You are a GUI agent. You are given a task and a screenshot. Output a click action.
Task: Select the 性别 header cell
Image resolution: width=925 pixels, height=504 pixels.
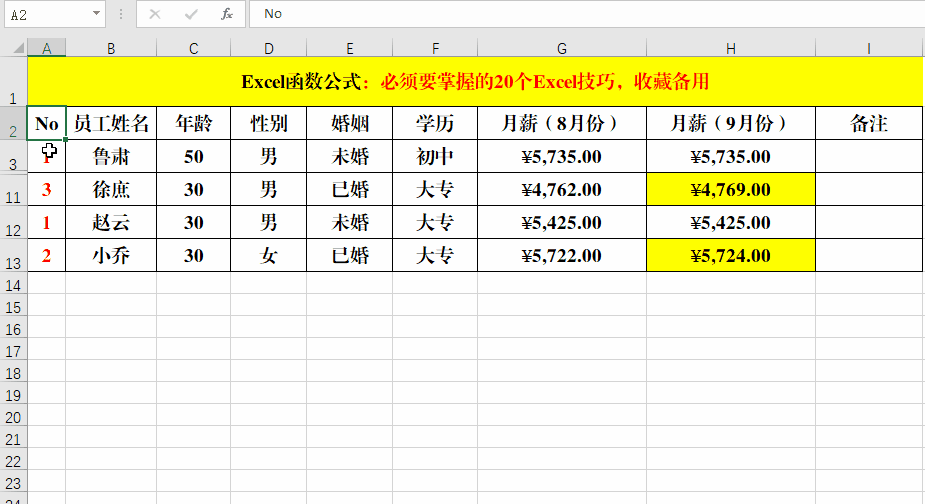point(268,123)
